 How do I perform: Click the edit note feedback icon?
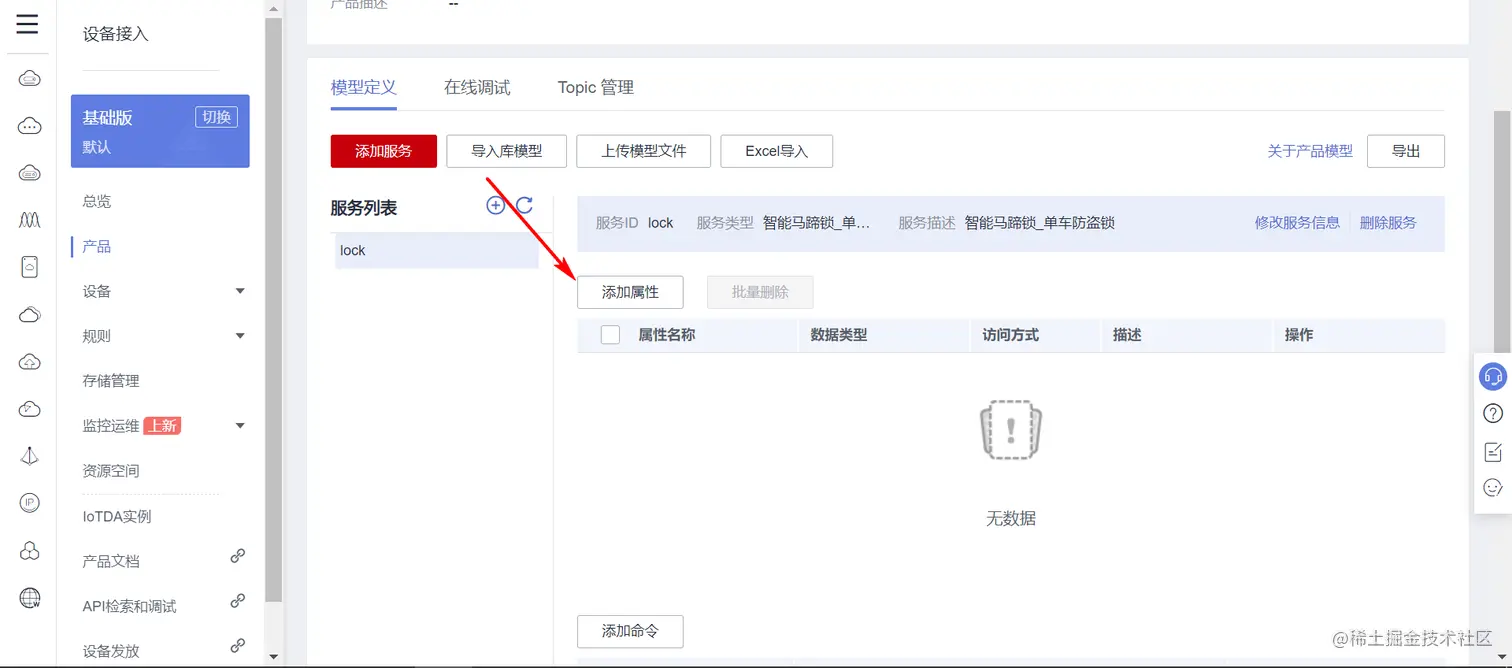click(1493, 451)
